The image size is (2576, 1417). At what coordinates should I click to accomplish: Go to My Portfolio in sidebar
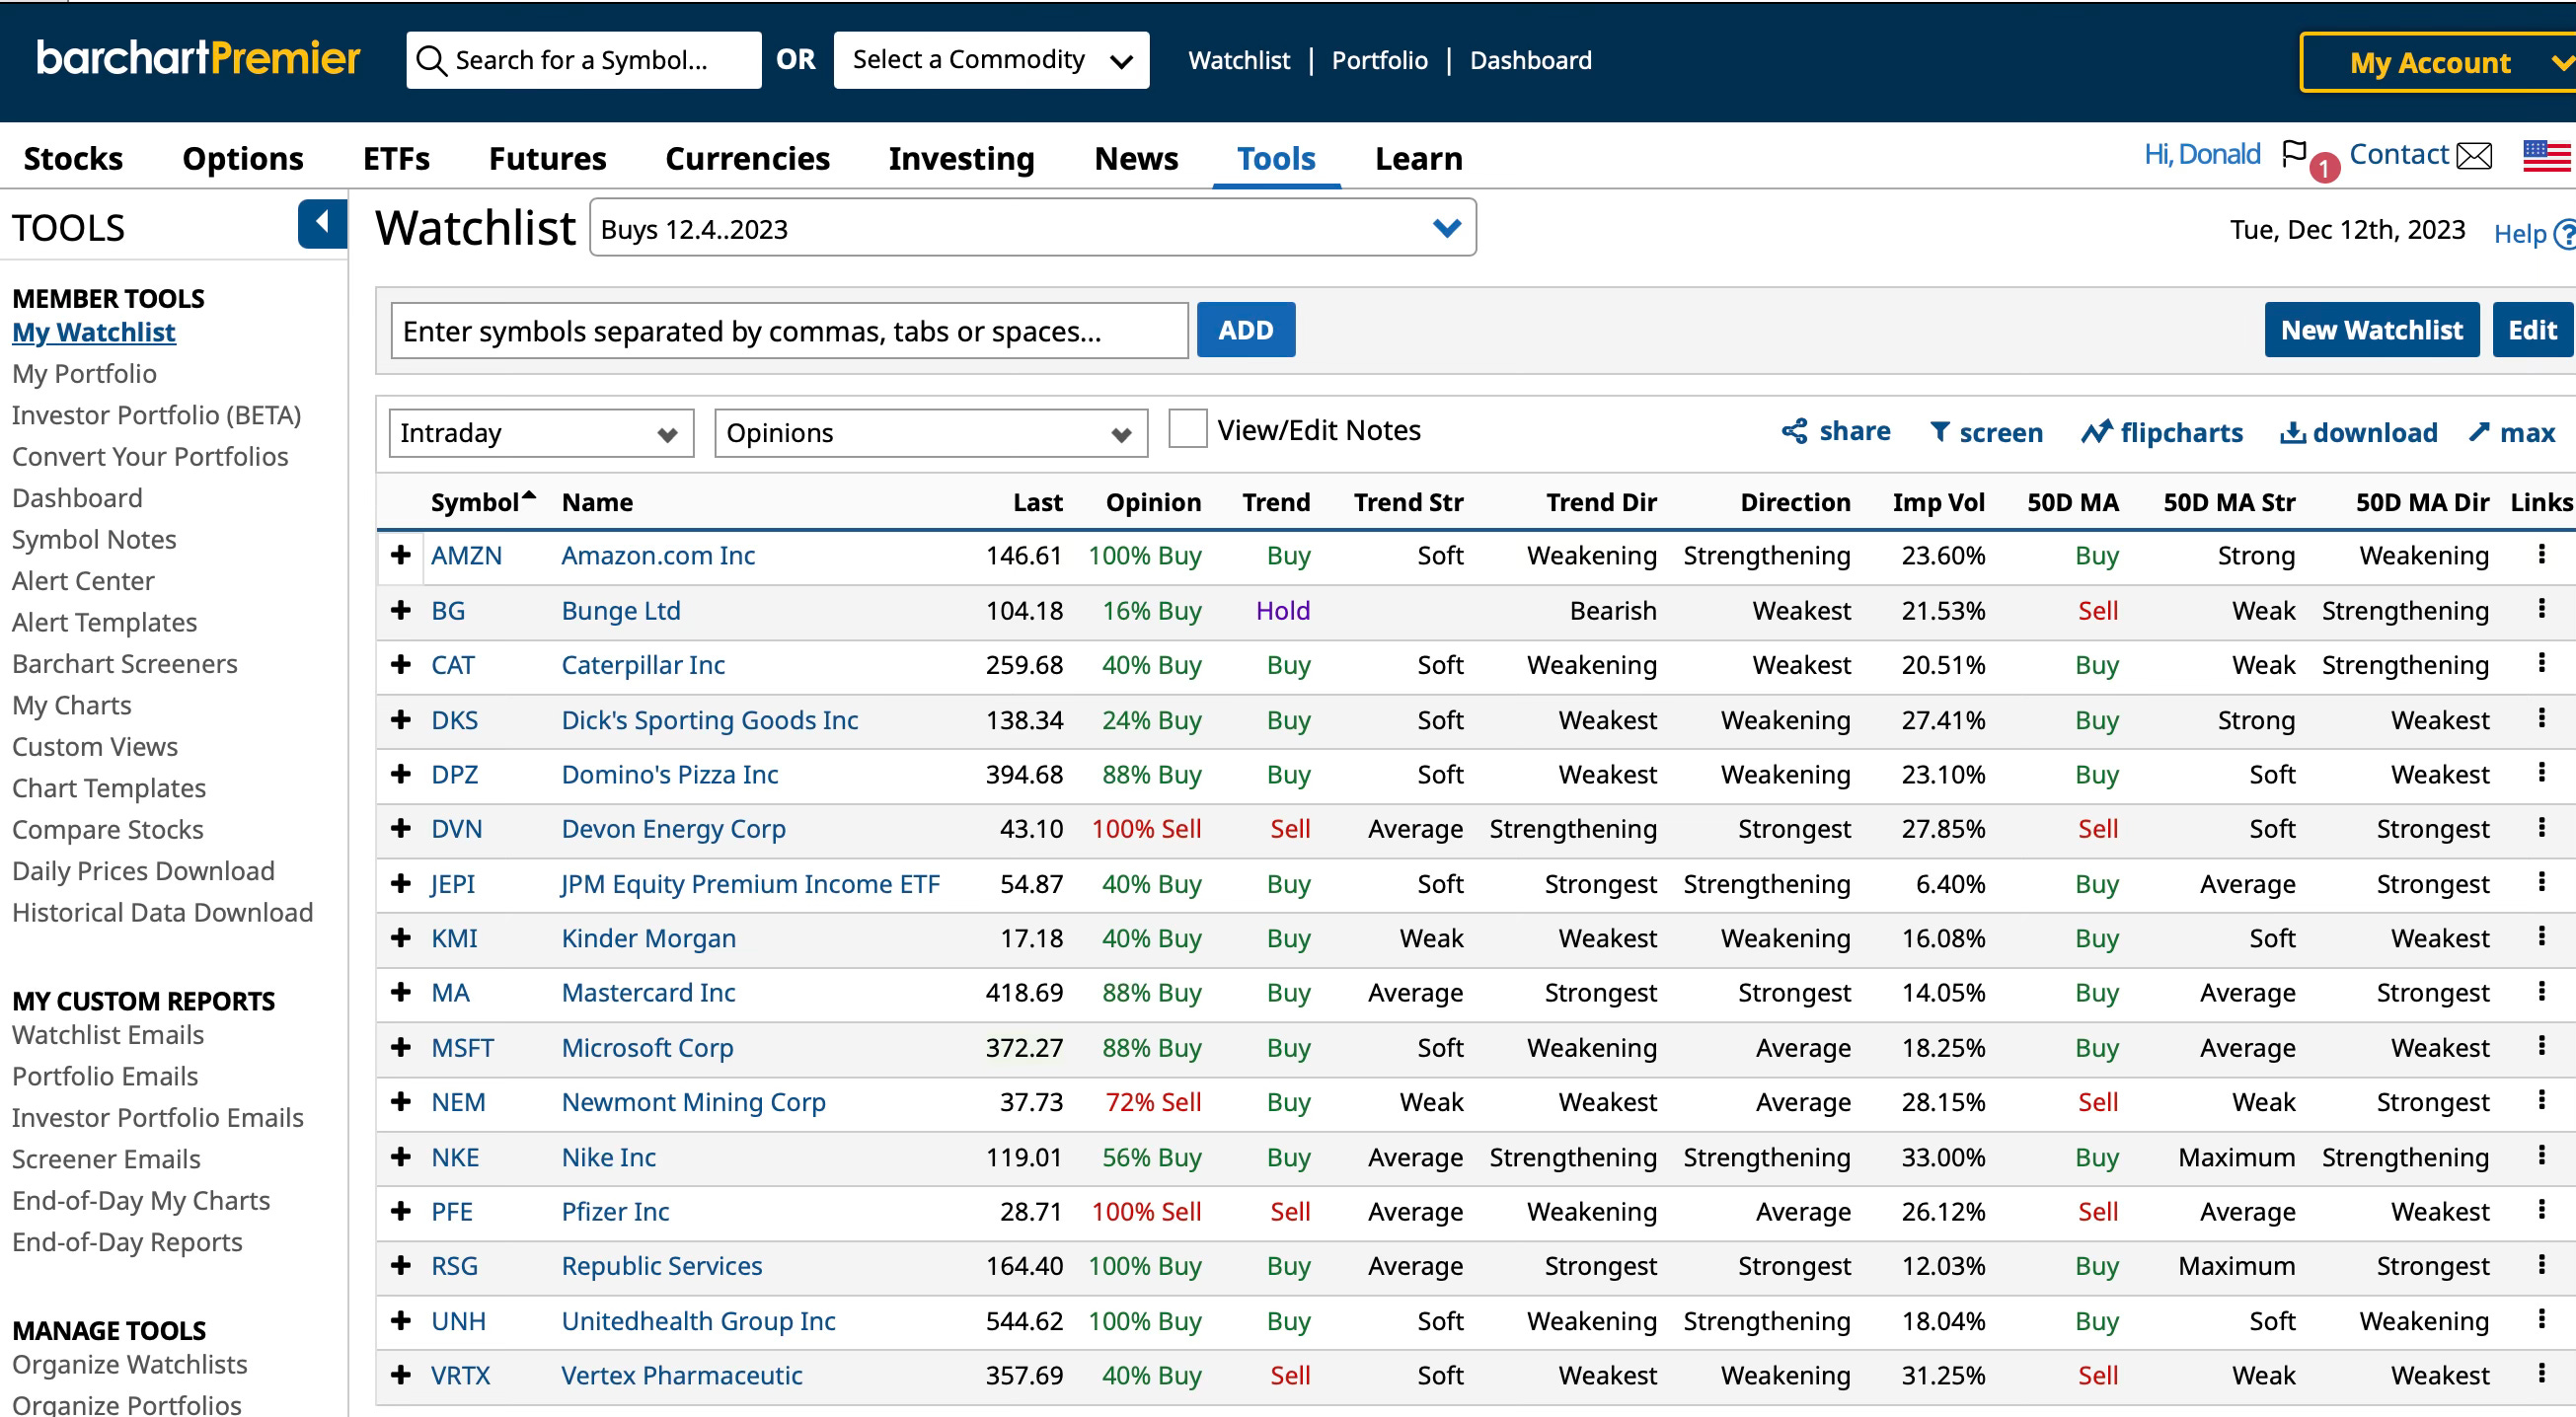[x=84, y=373]
